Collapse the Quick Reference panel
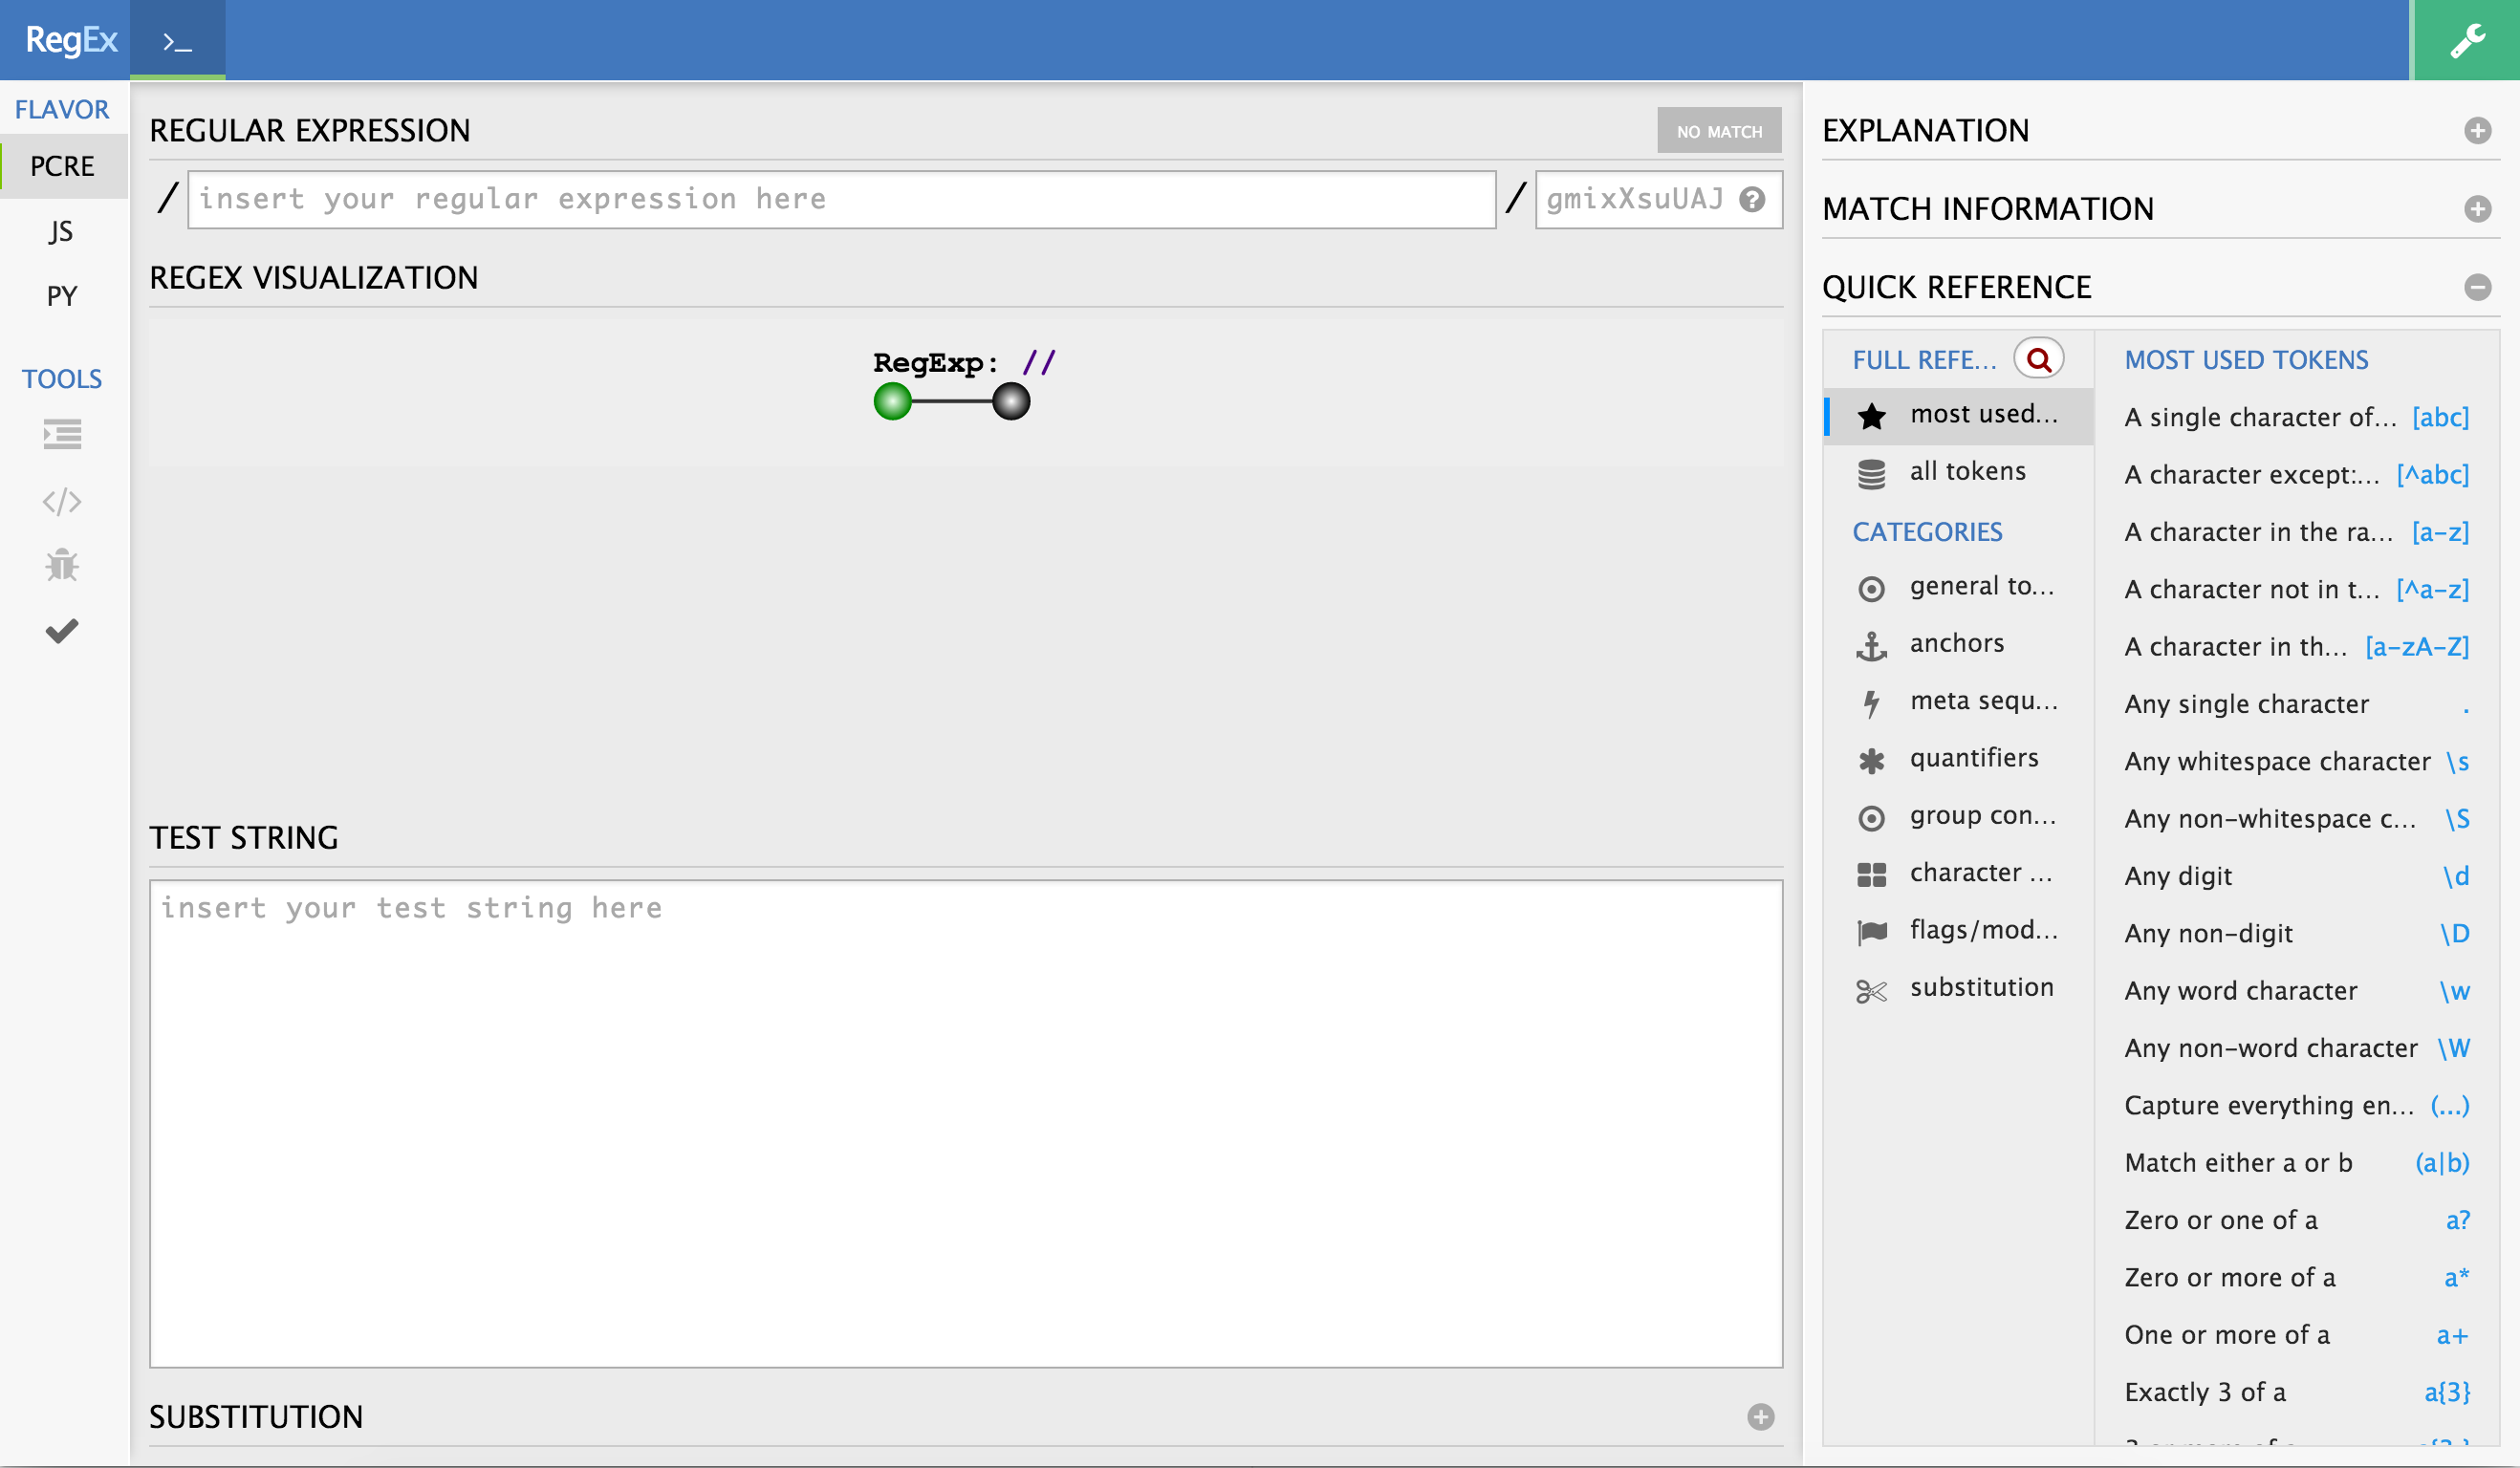Image resolution: width=2520 pixels, height=1468 pixels. 2476,288
